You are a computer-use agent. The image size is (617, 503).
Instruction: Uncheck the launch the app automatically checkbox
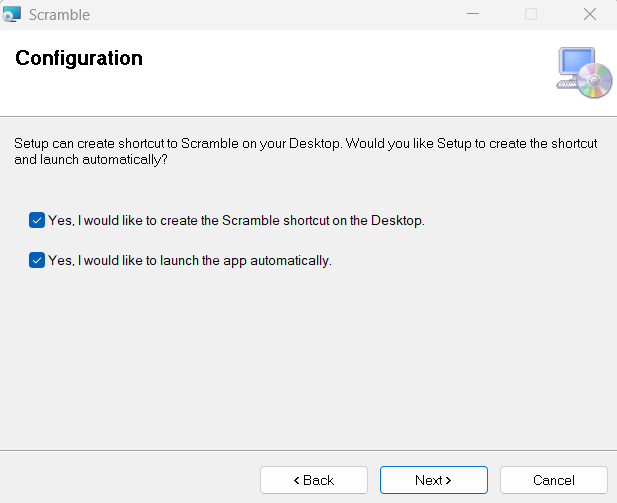pyautogui.click(x=37, y=261)
